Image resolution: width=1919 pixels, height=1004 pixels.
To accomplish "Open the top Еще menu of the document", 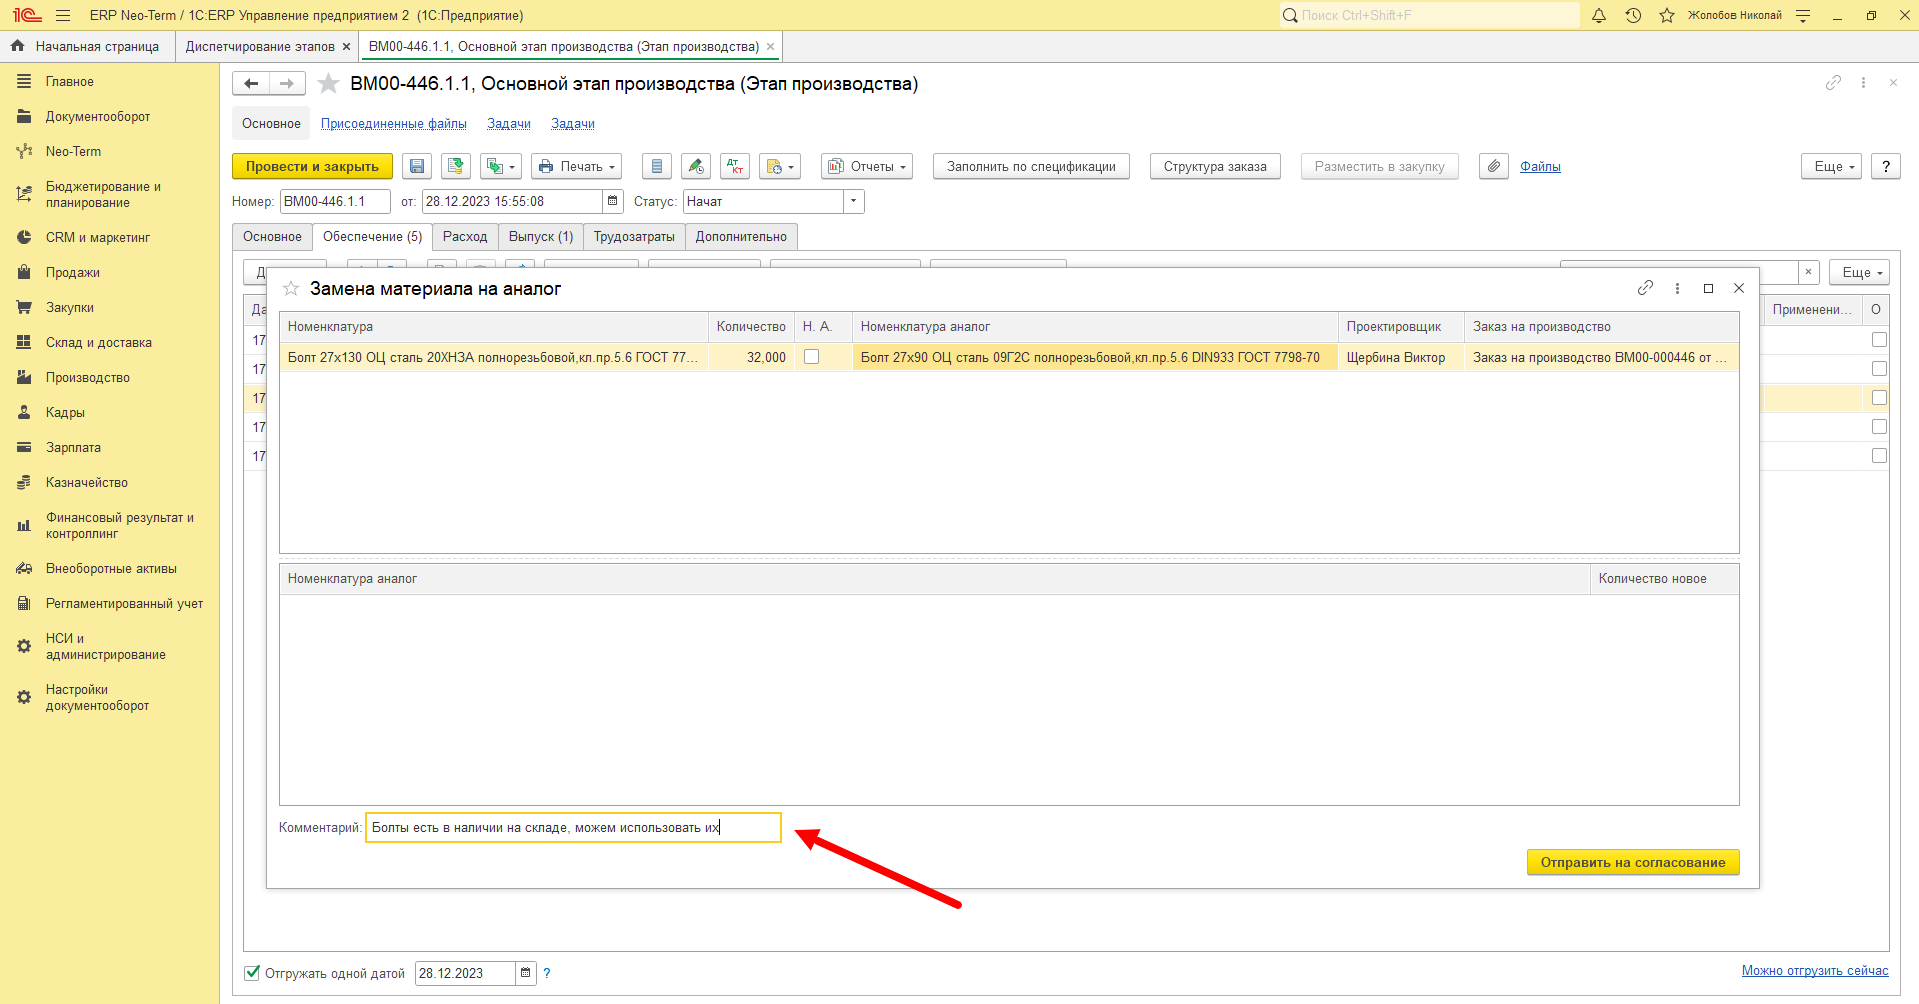I will (1832, 166).
